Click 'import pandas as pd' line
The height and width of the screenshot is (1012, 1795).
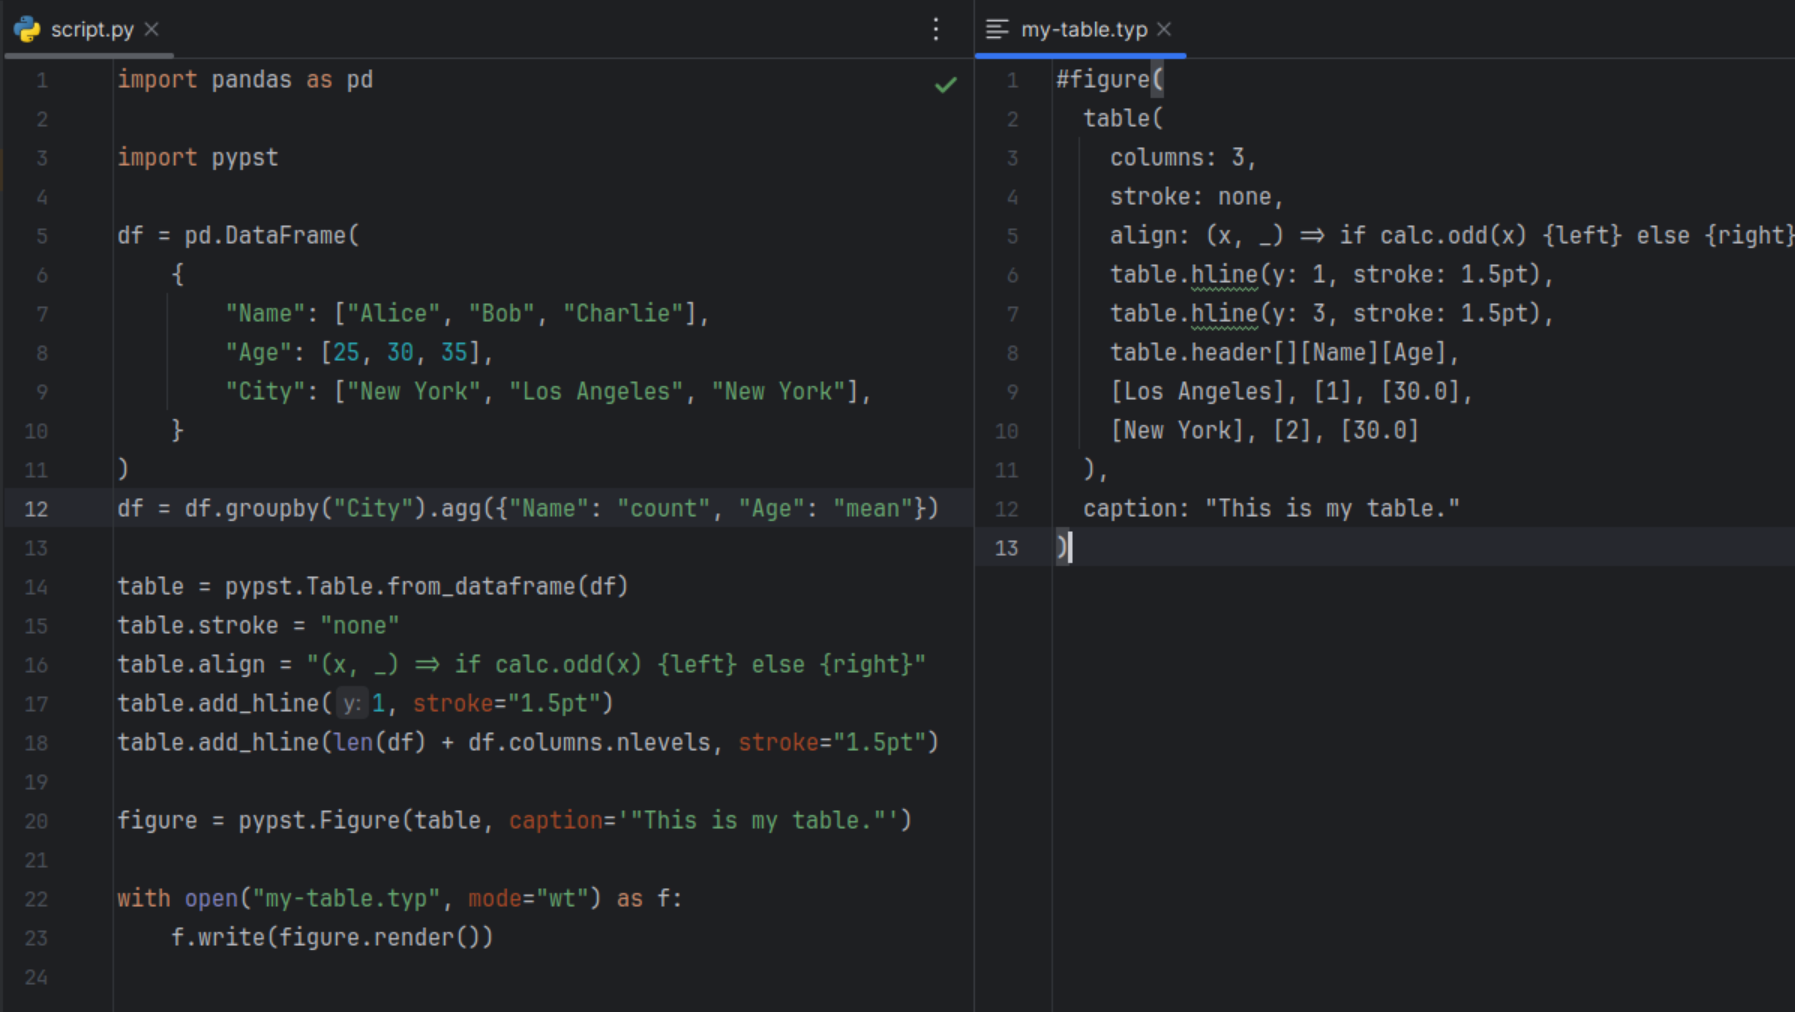pos(245,79)
